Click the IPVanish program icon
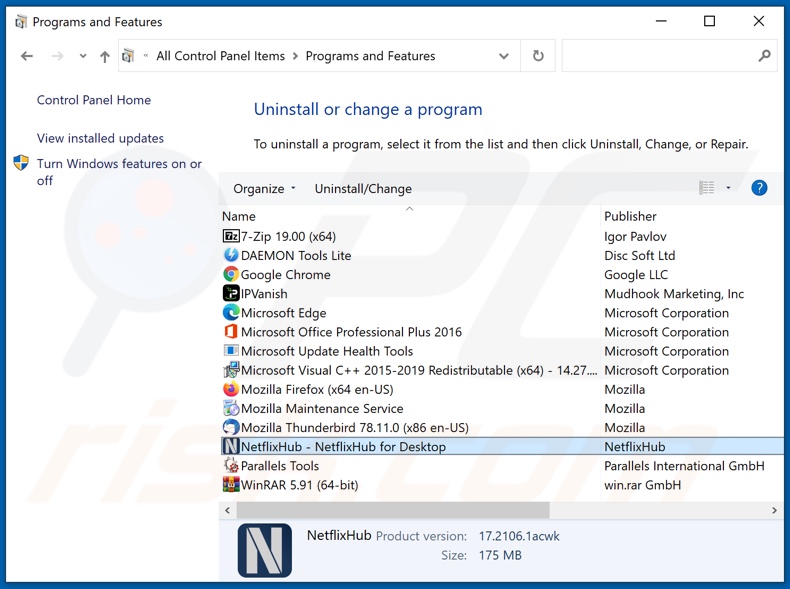The image size is (790, 589). 231,293
